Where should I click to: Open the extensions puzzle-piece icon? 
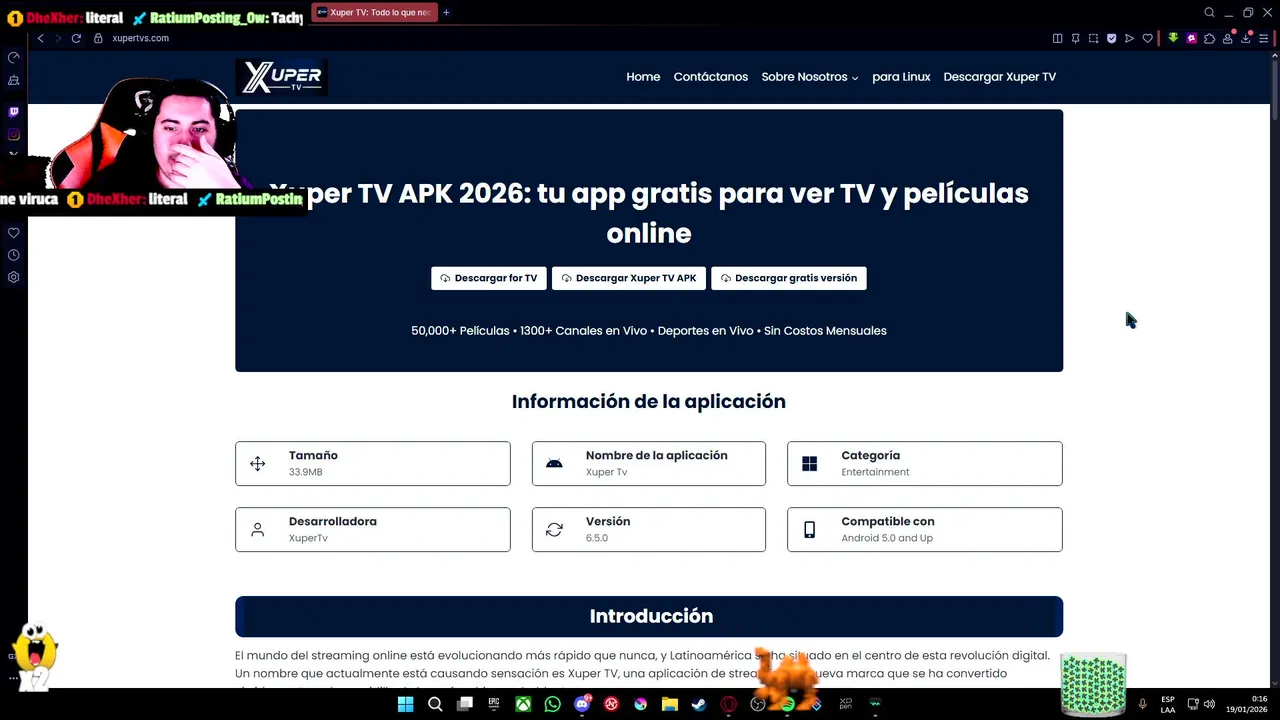click(1209, 38)
